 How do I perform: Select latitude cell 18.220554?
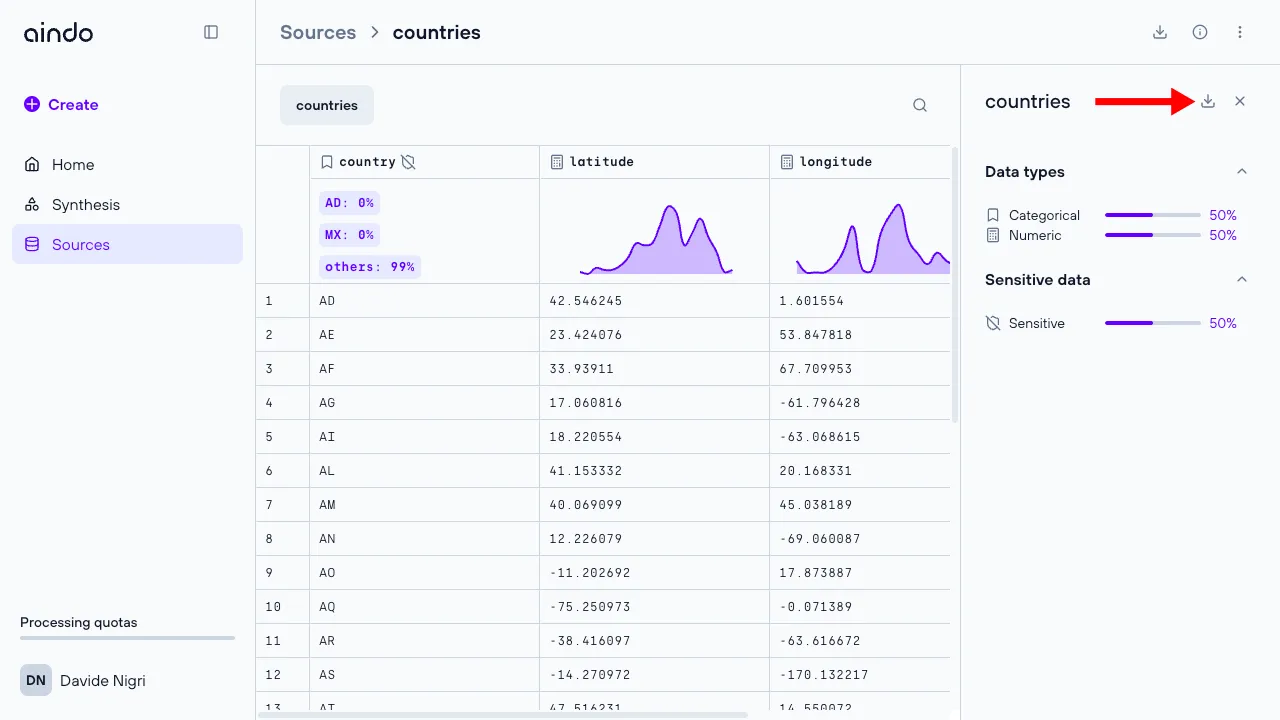(654, 437)
